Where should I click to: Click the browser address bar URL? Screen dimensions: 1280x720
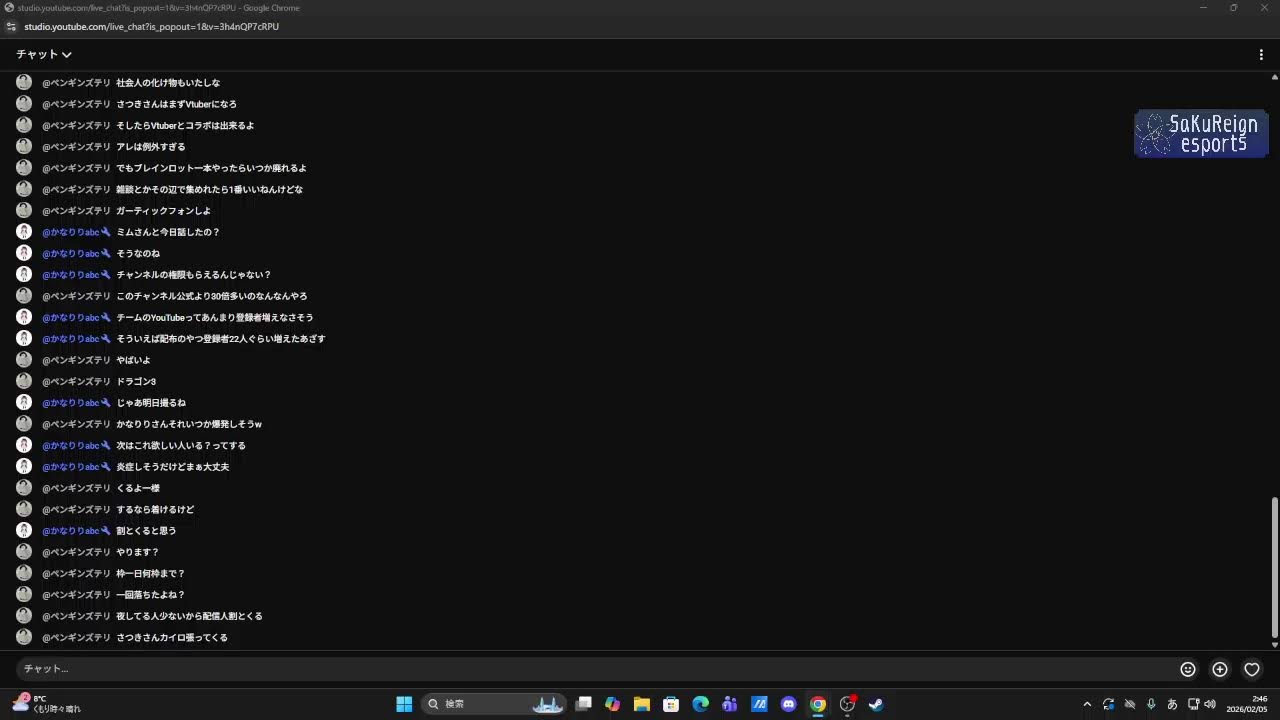pos(152,27)
